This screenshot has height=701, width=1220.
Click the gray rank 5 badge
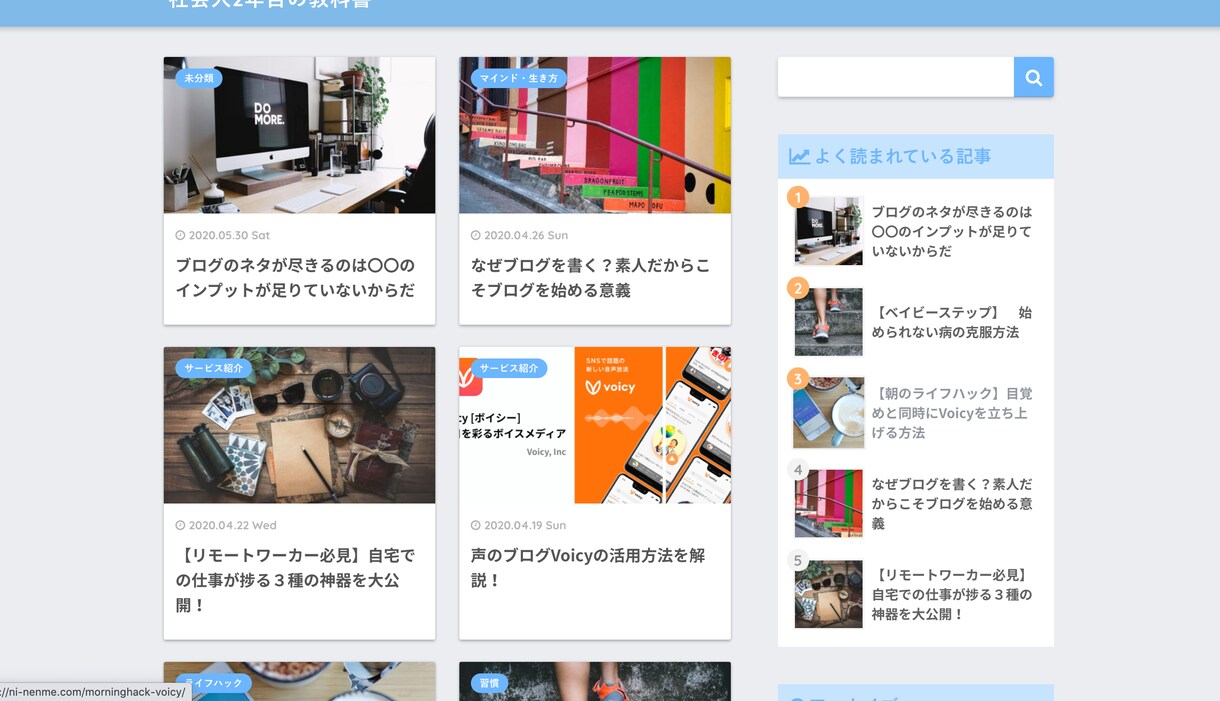(798, 560)
